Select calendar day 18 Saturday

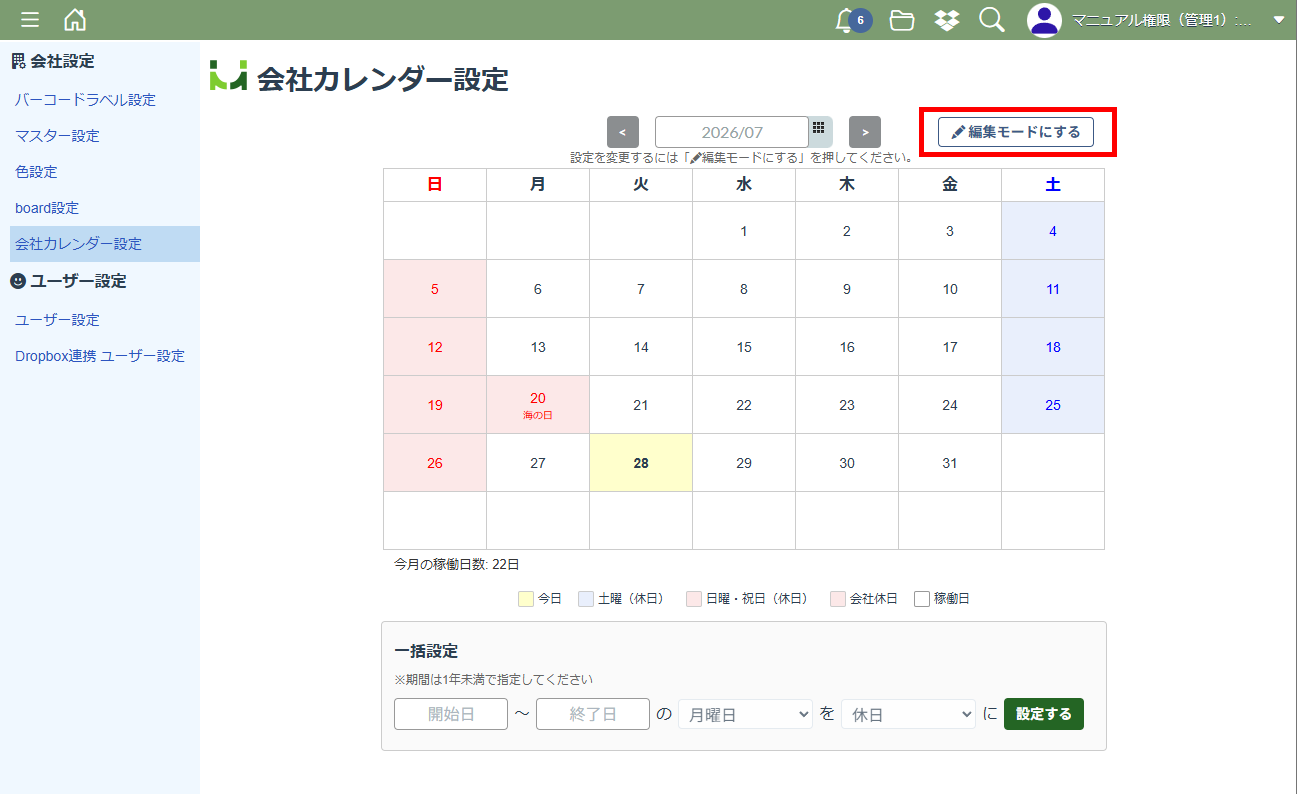coord(1053,347)
